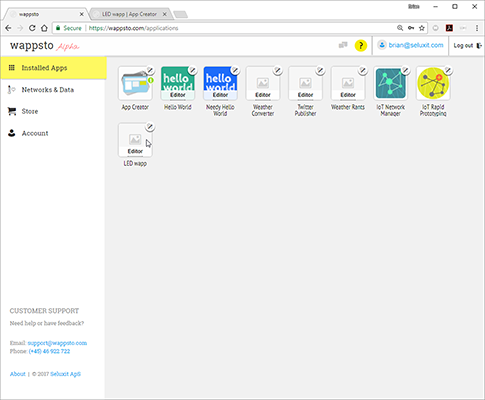Click the Editor badge on Weather Rants

click(348, 95)
